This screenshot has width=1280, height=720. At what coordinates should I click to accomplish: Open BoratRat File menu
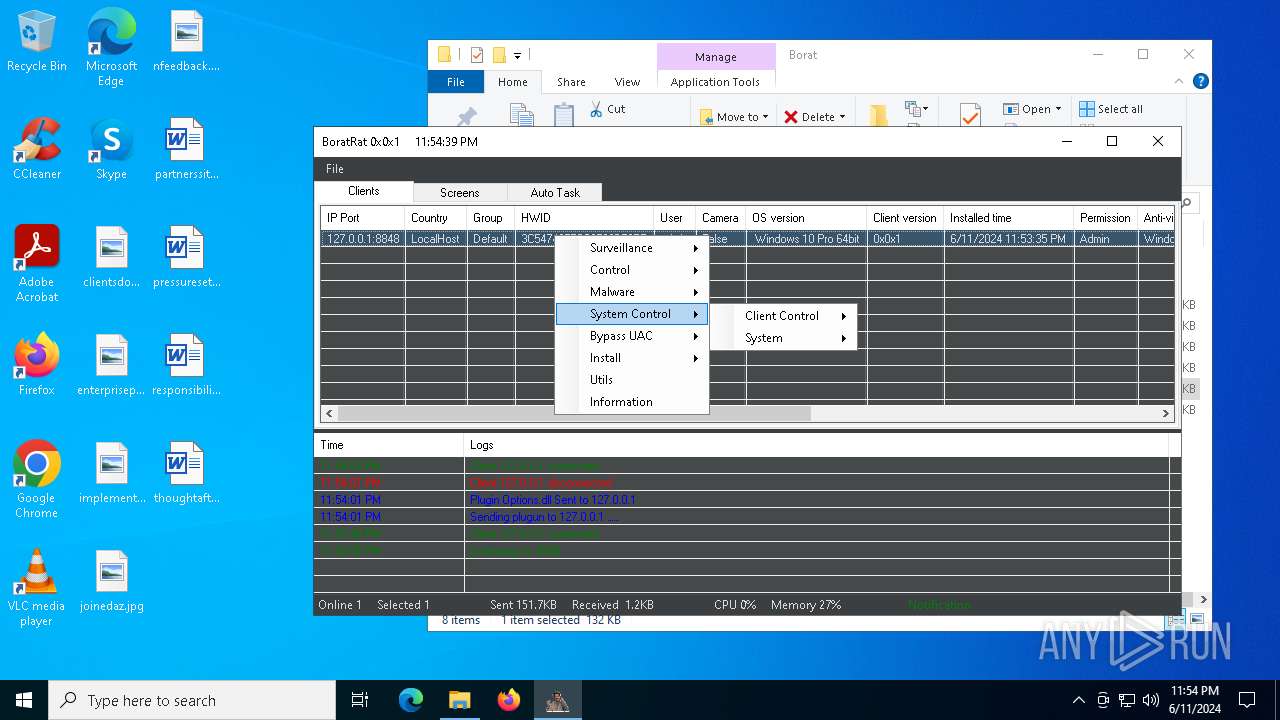(335, 169)
